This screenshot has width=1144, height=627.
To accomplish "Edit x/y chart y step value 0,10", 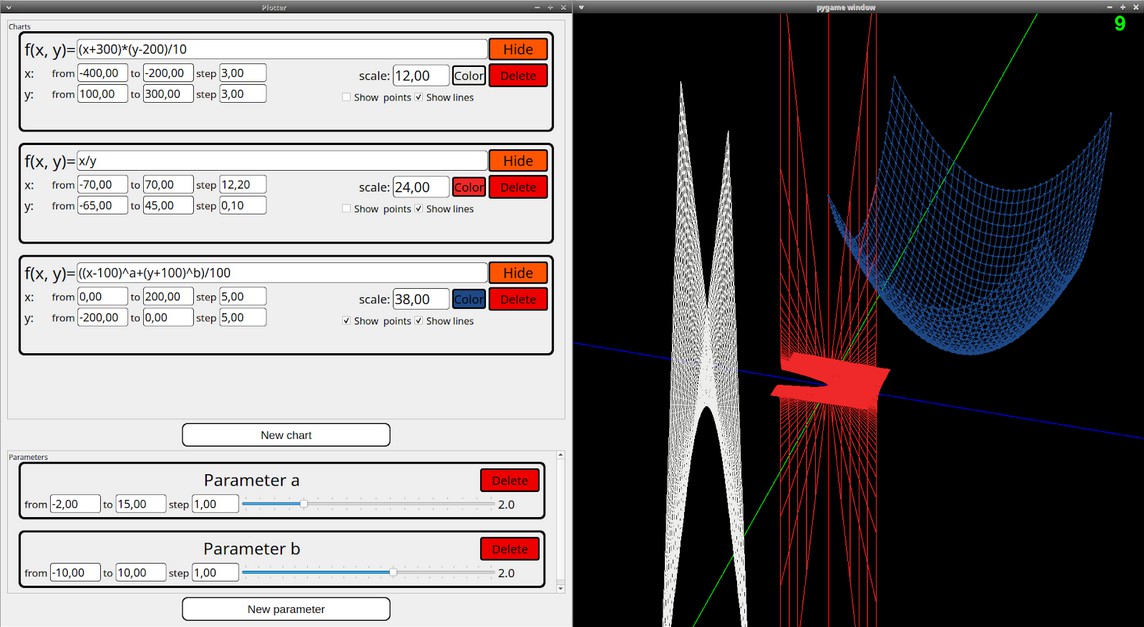I will (x=242, y=205).
